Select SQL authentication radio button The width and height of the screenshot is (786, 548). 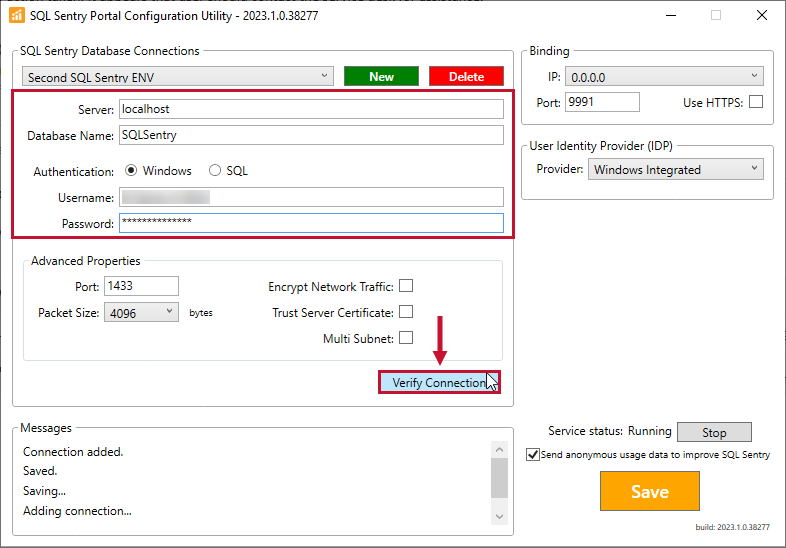(x=215, y=170)
